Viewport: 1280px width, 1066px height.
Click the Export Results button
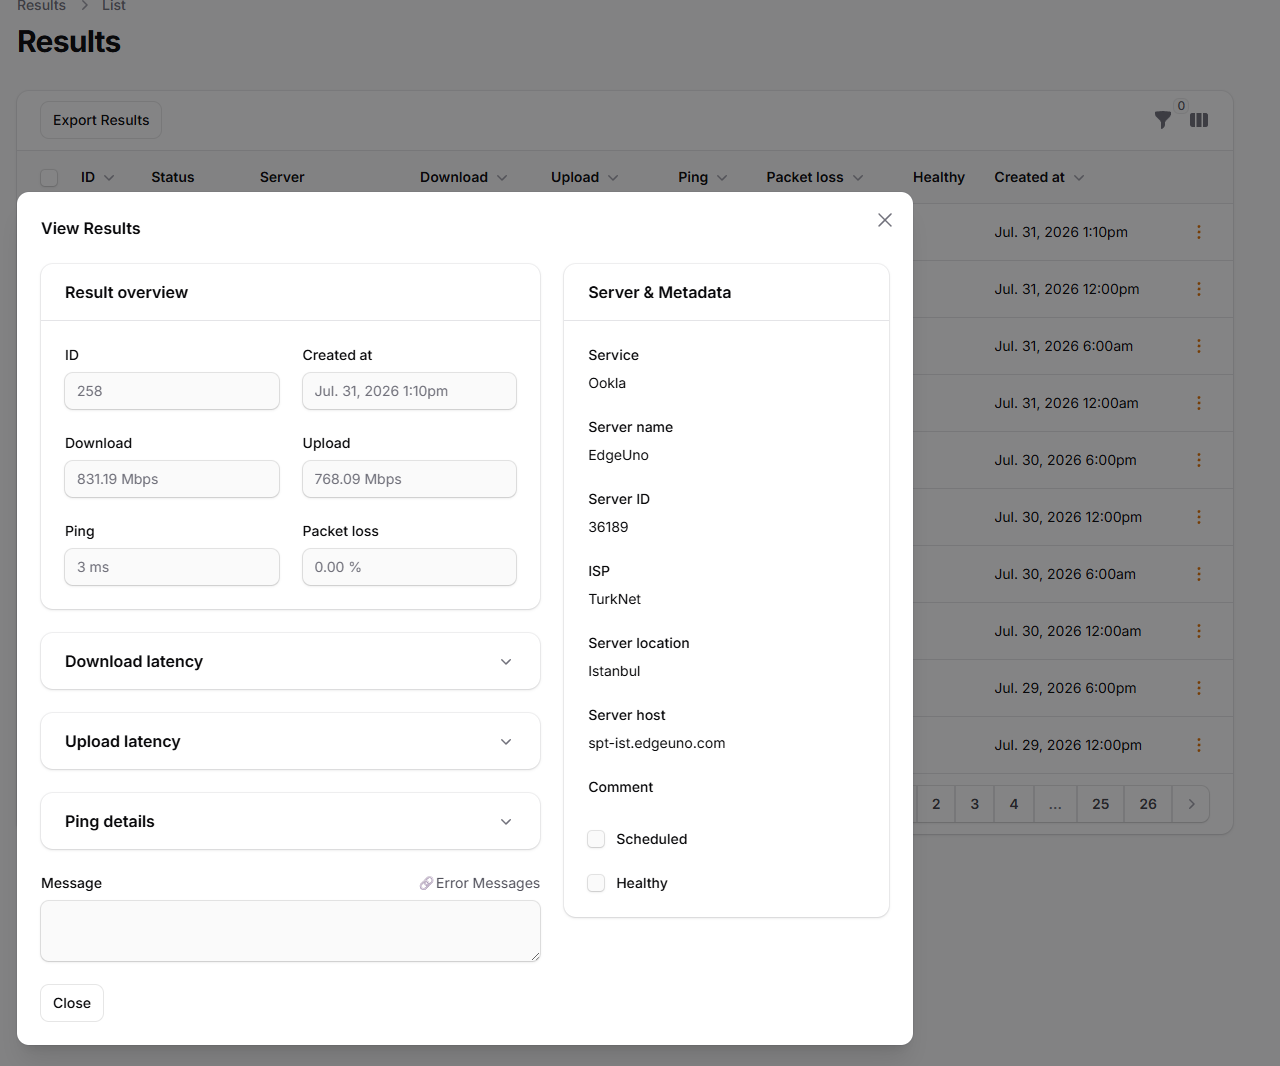coord(101,120)
